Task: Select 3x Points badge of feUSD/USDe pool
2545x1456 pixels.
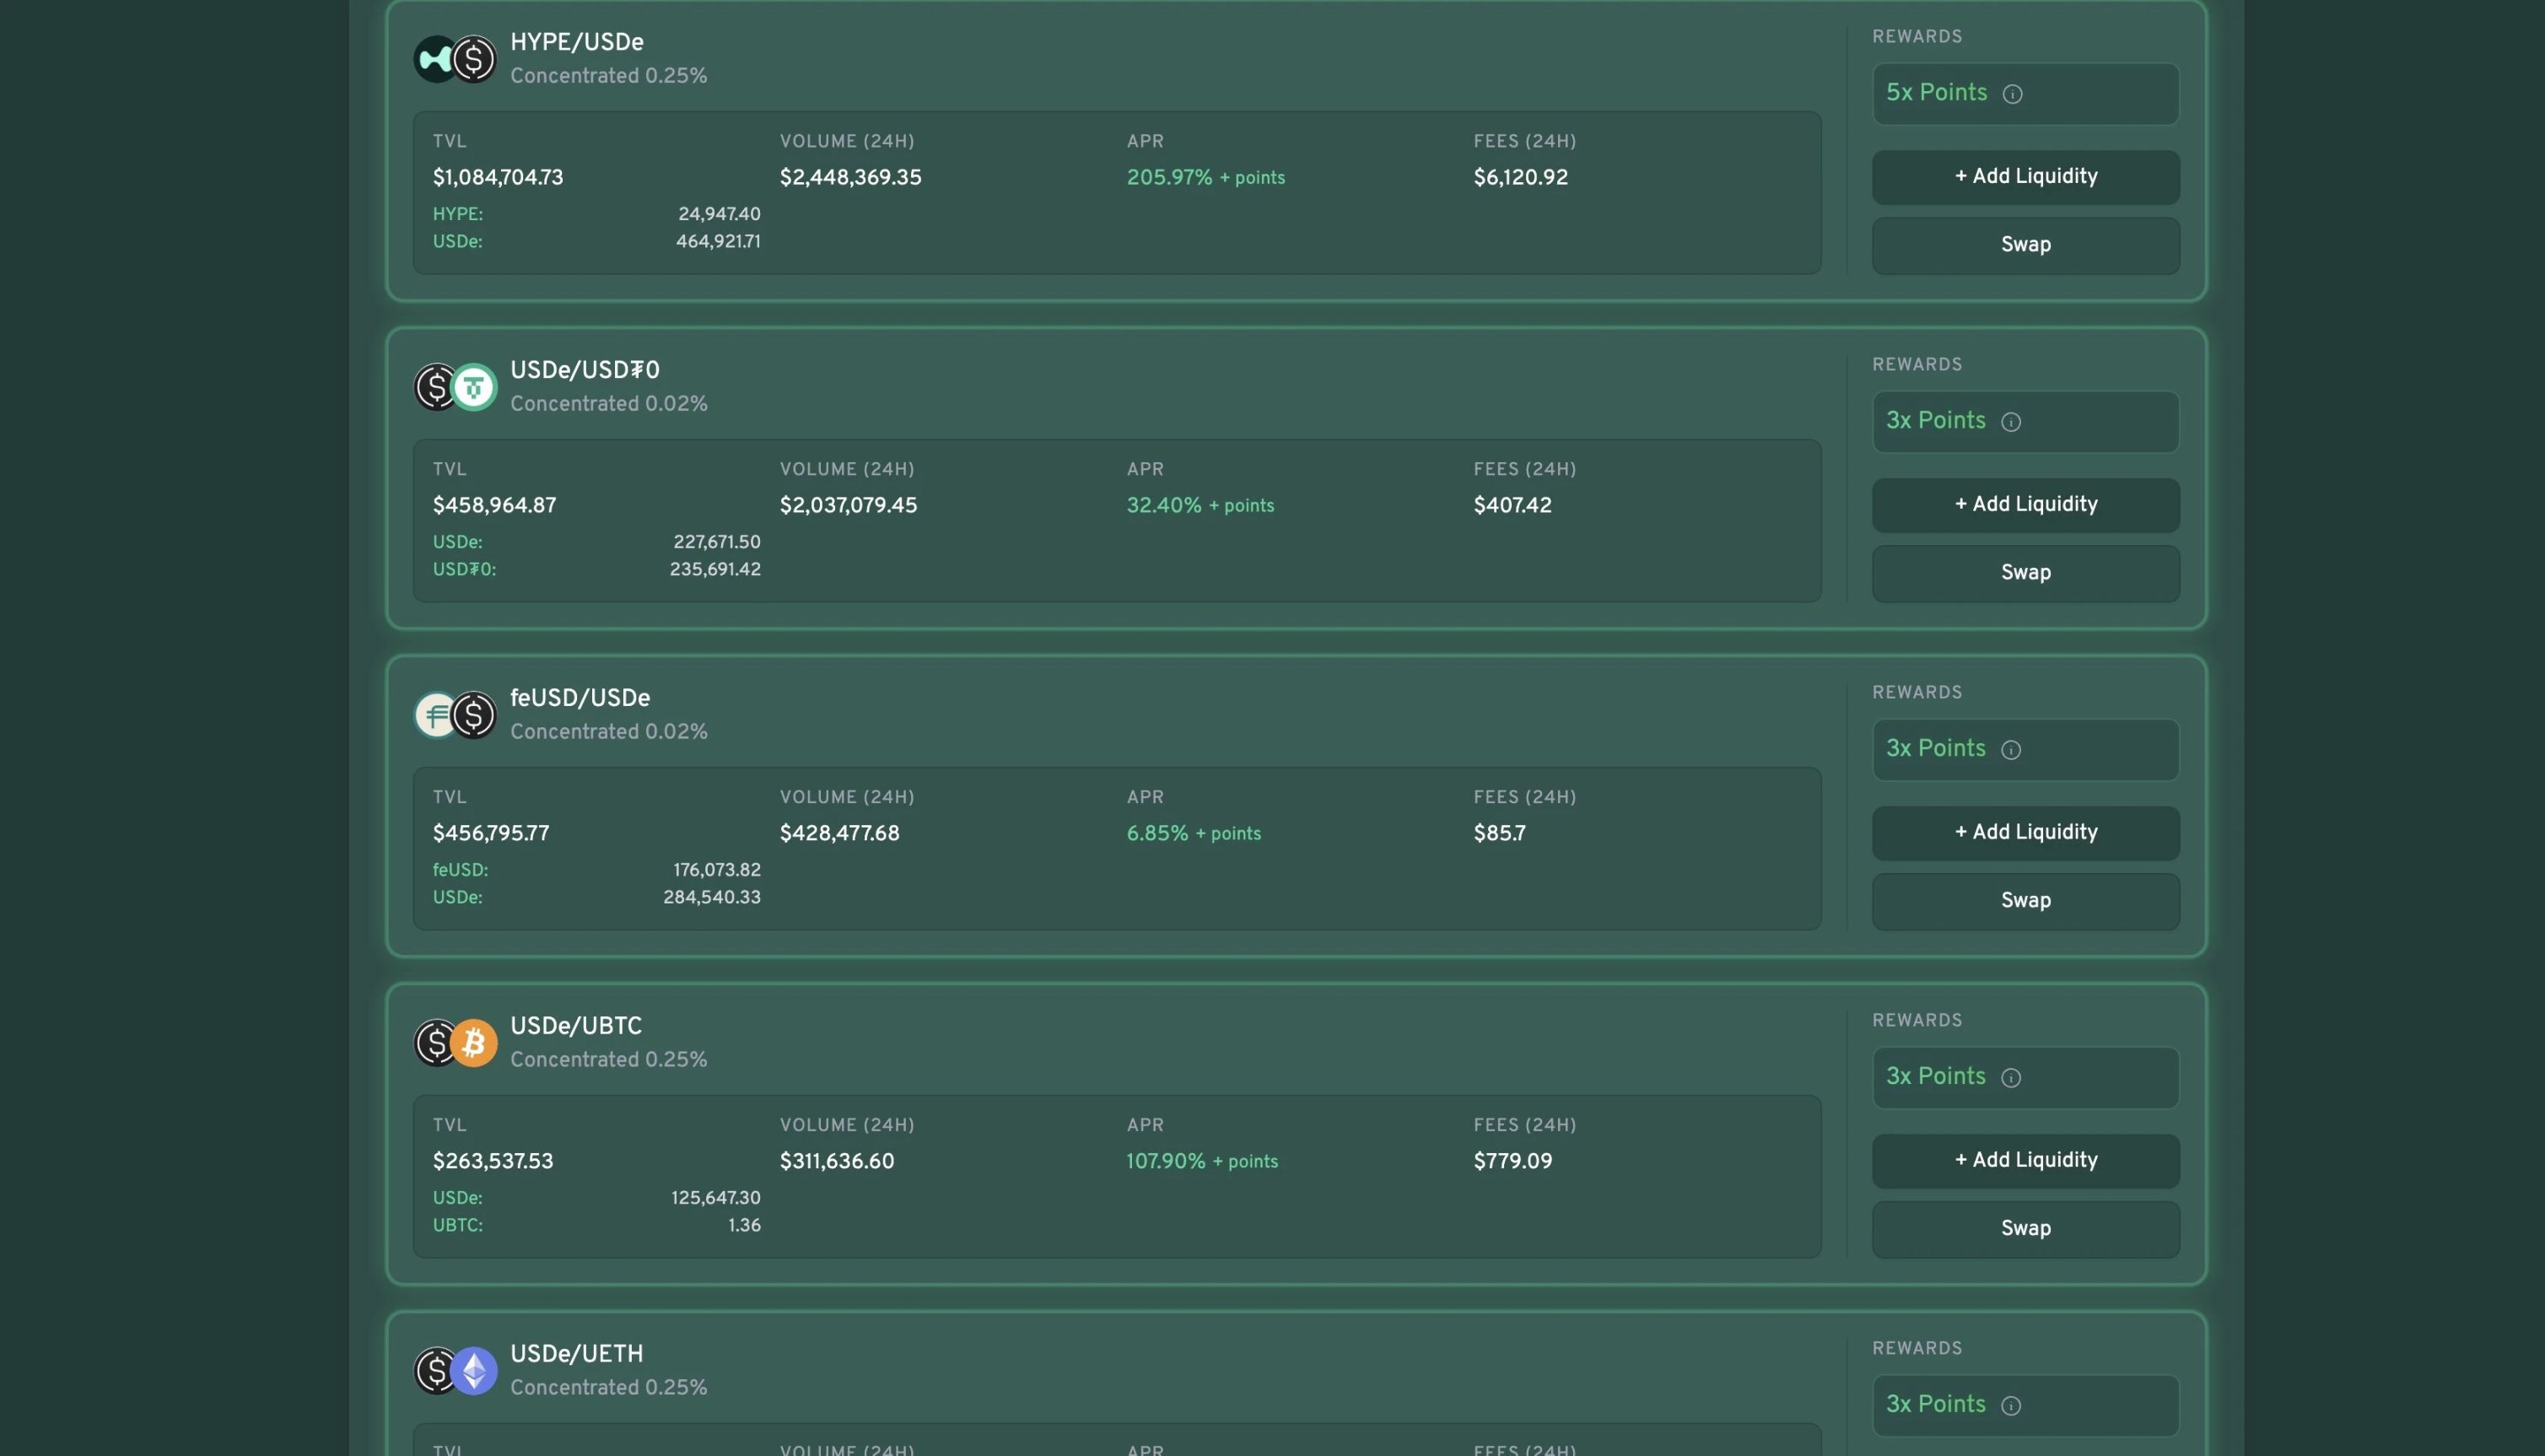Action: [2025, 750]
